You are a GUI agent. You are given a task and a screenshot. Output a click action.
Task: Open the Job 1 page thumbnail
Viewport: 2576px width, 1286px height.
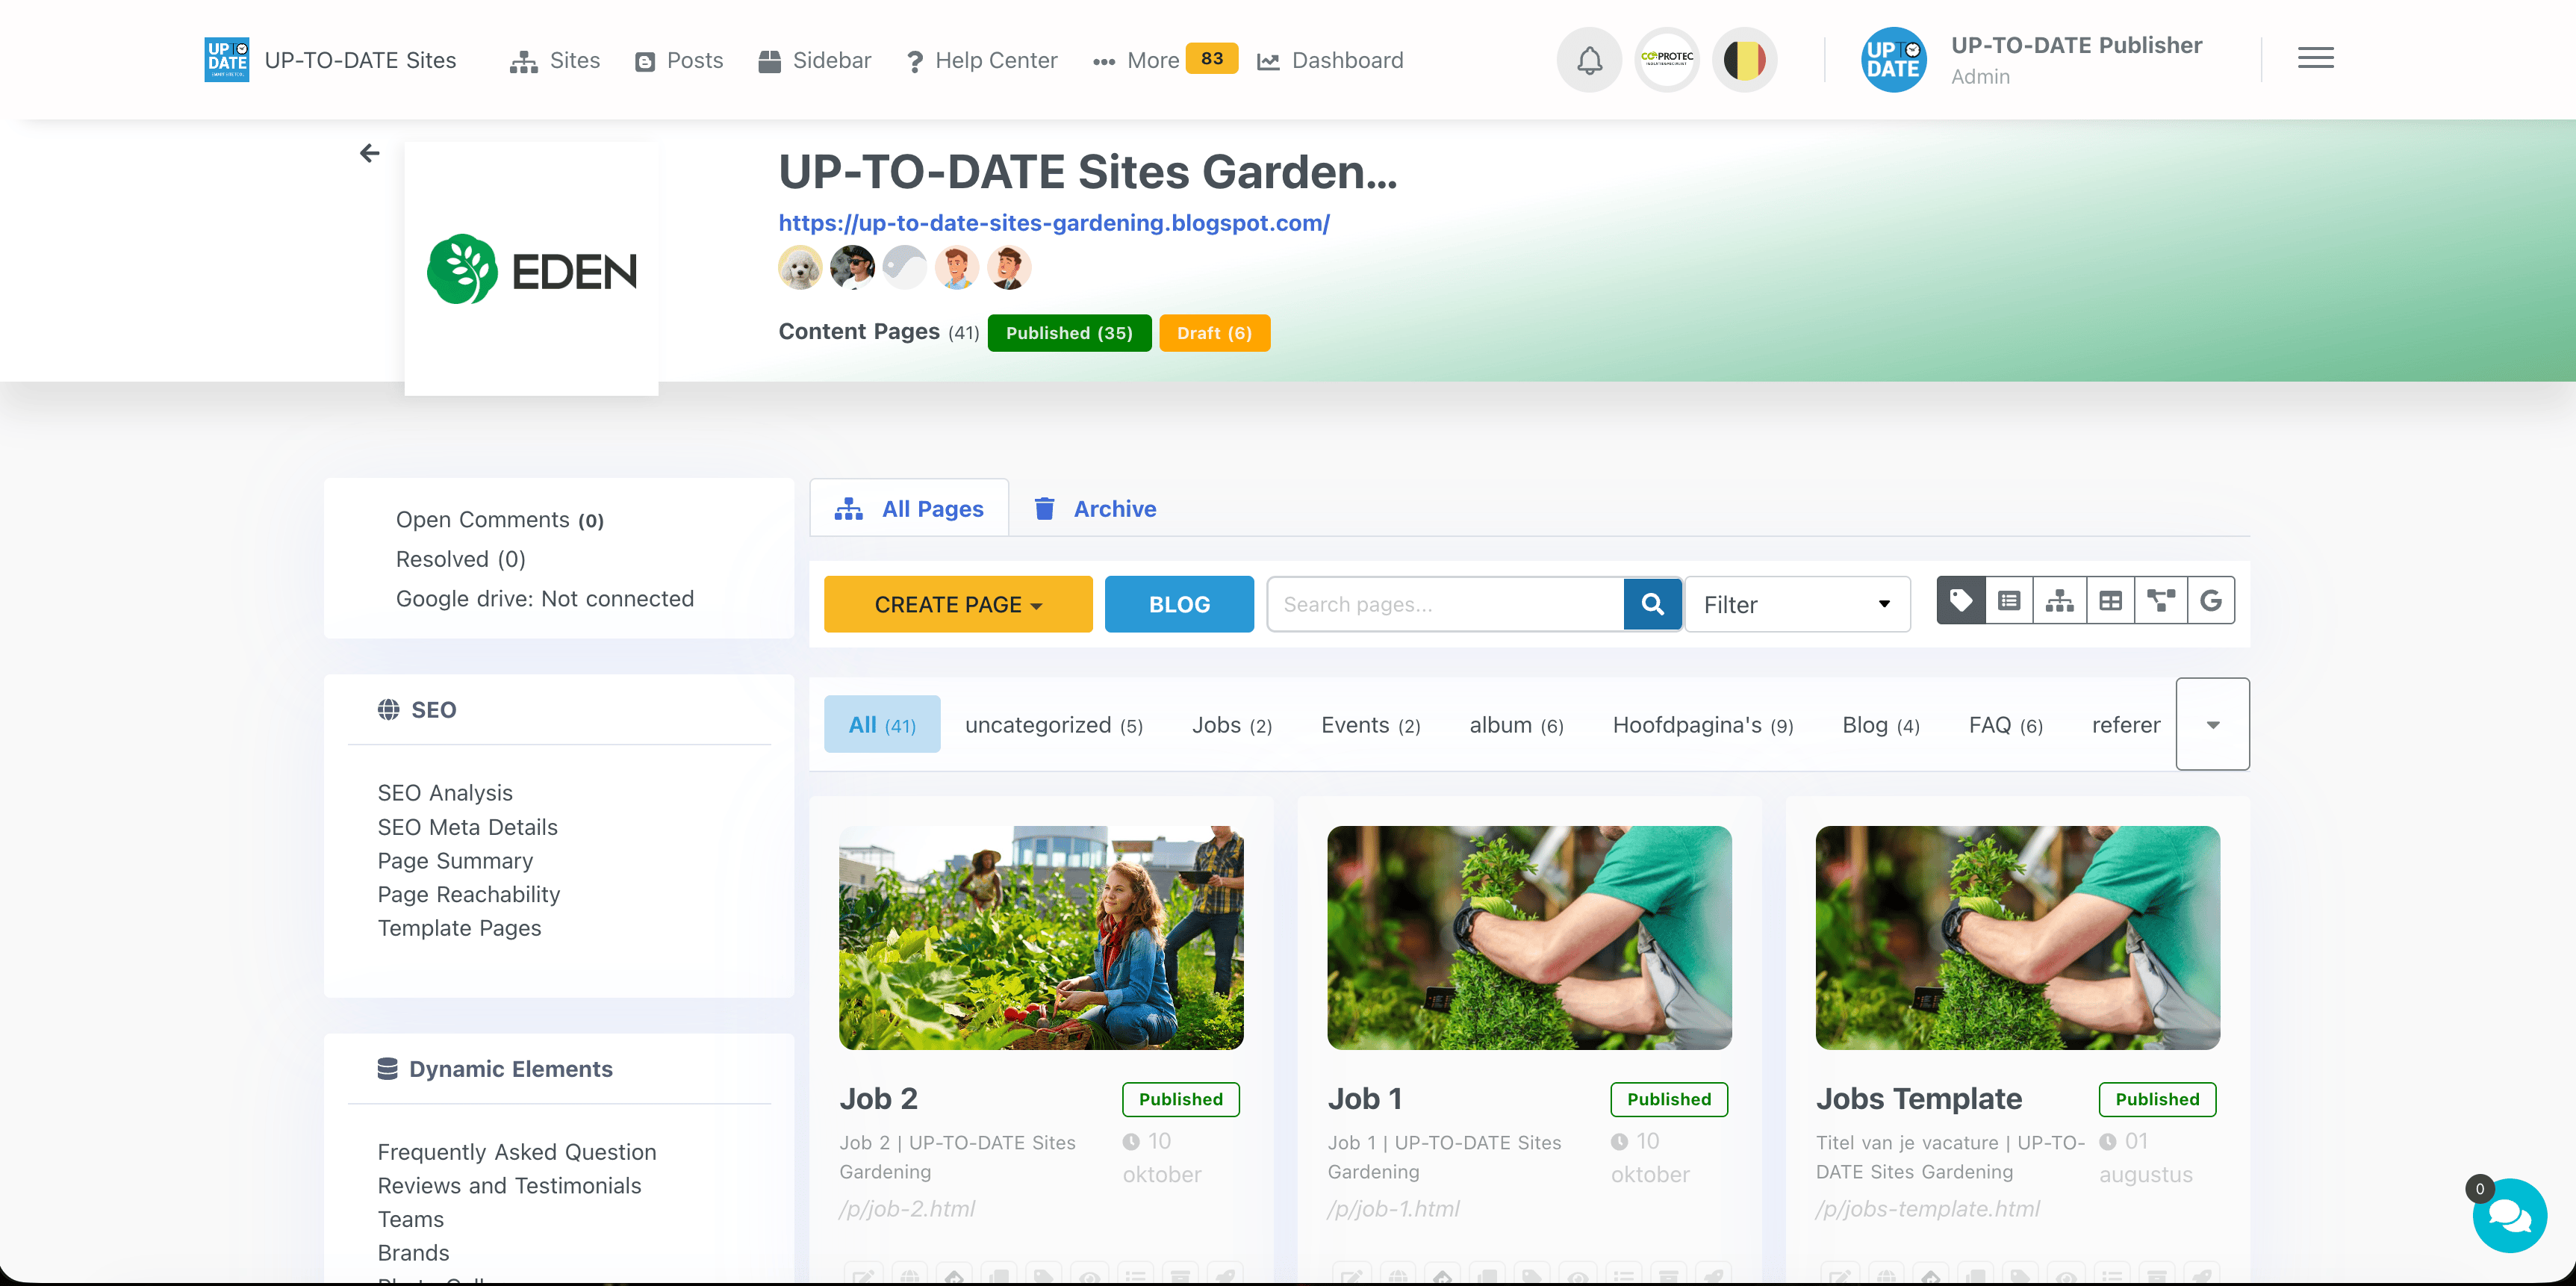click(1529, 937)
